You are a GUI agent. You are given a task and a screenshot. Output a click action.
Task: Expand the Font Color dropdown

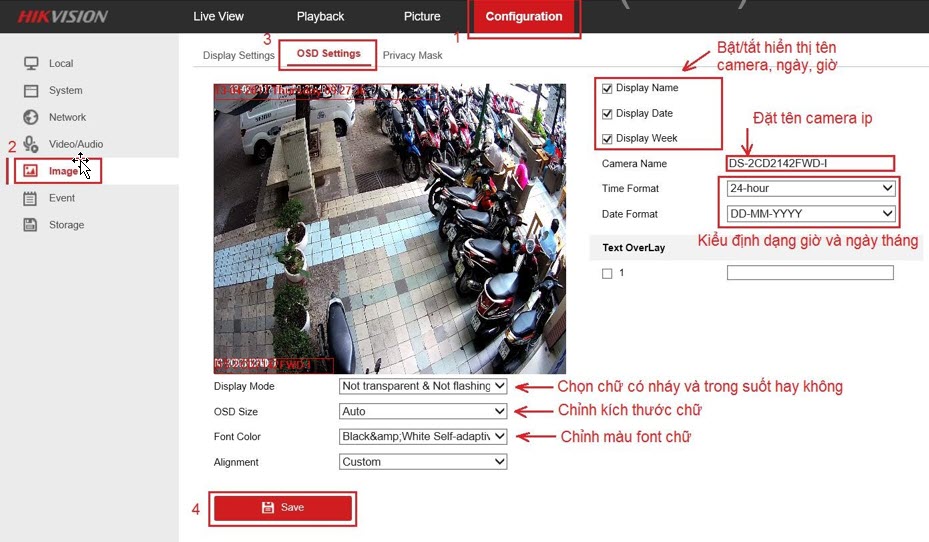(x=423, y=436)
